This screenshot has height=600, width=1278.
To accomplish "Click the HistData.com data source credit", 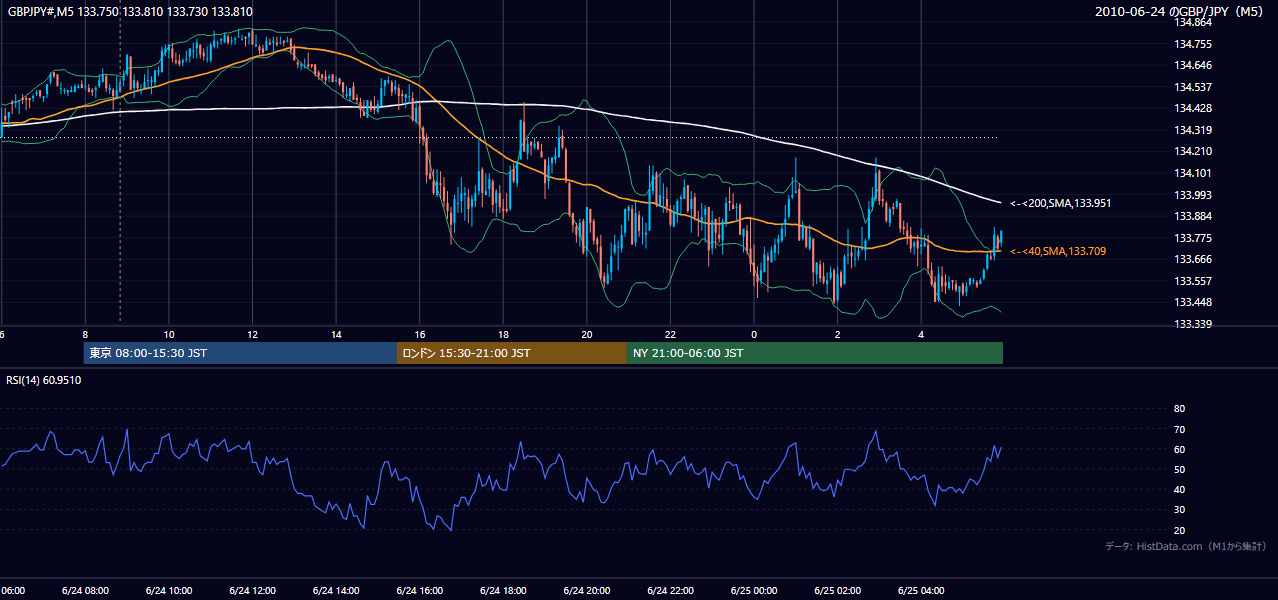I will 1185,546.
